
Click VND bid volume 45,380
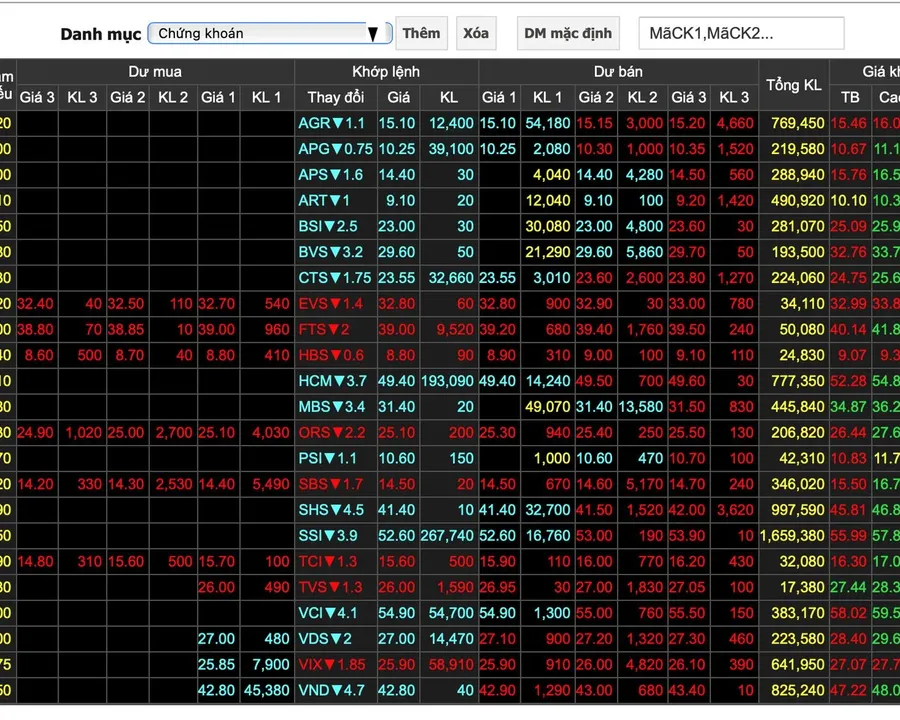coord(266,690)
